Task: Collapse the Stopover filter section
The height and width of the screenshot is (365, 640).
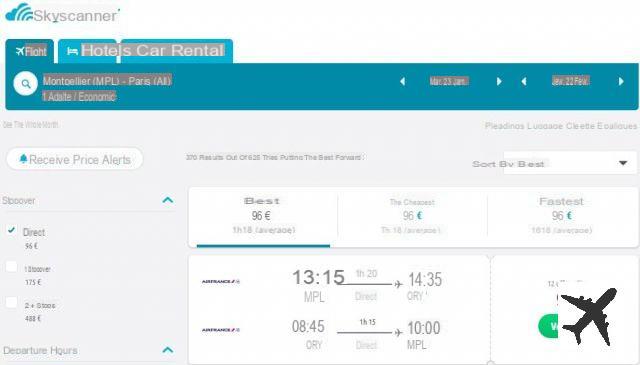Action: point(168,200)
